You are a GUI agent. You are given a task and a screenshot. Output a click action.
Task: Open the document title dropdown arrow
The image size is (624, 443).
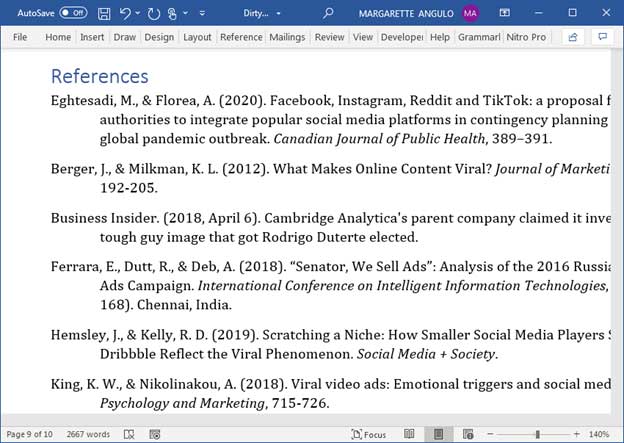click(x=279, y=13)
